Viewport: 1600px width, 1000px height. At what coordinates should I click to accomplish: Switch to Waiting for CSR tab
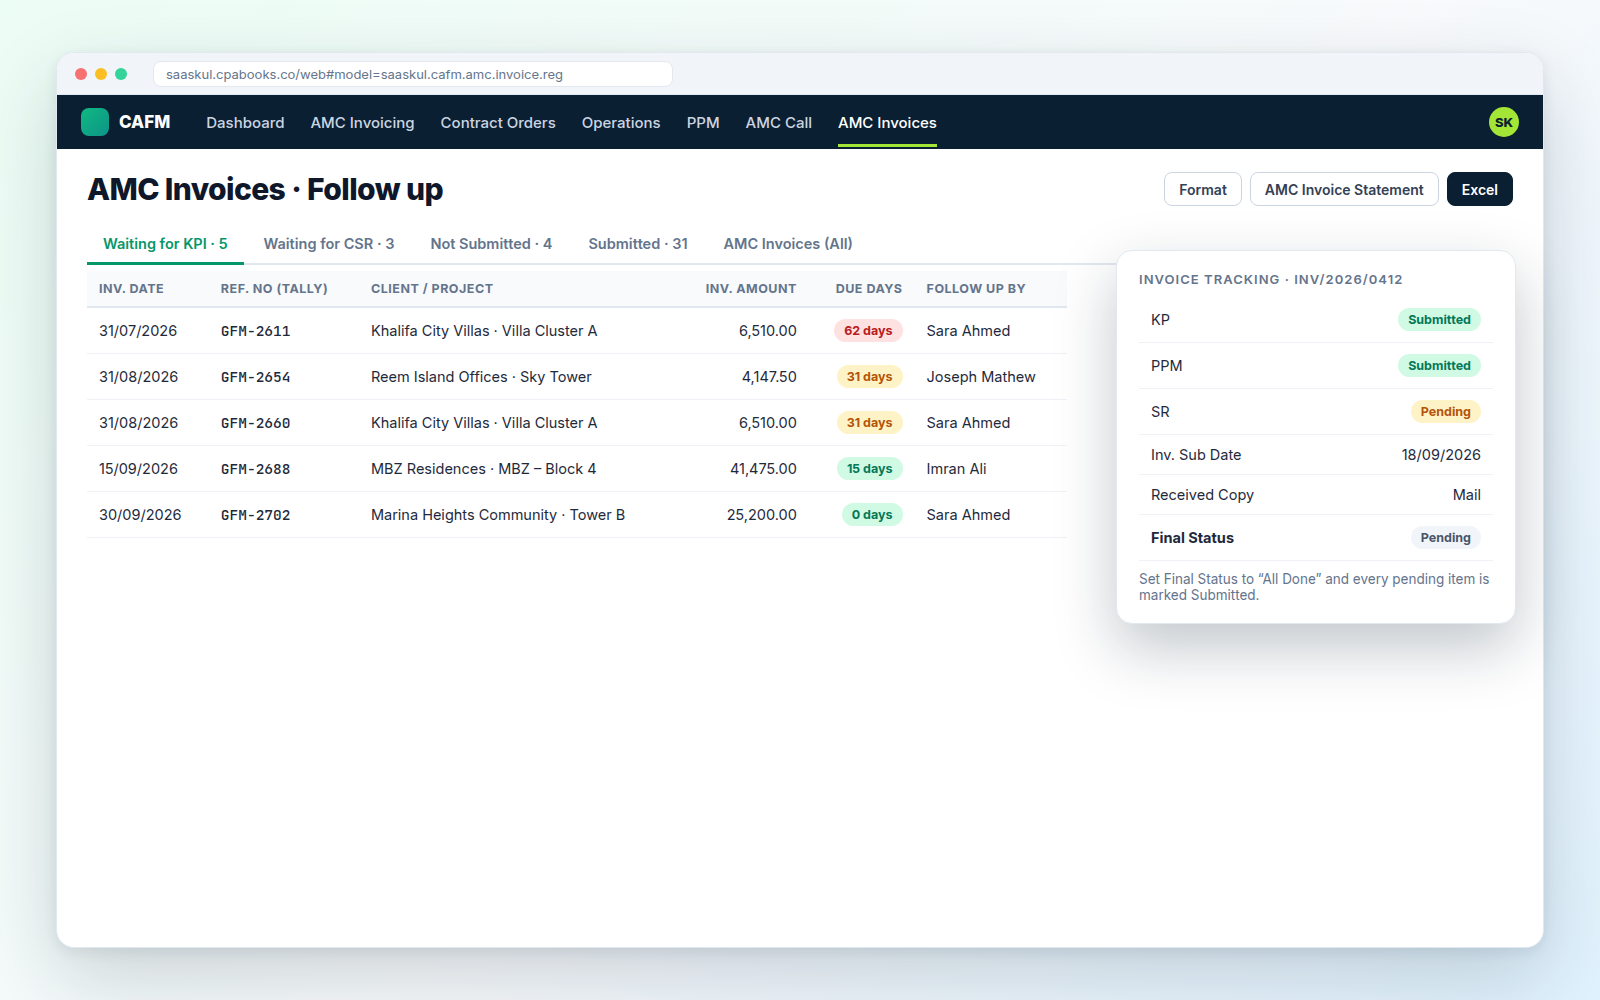329,244
